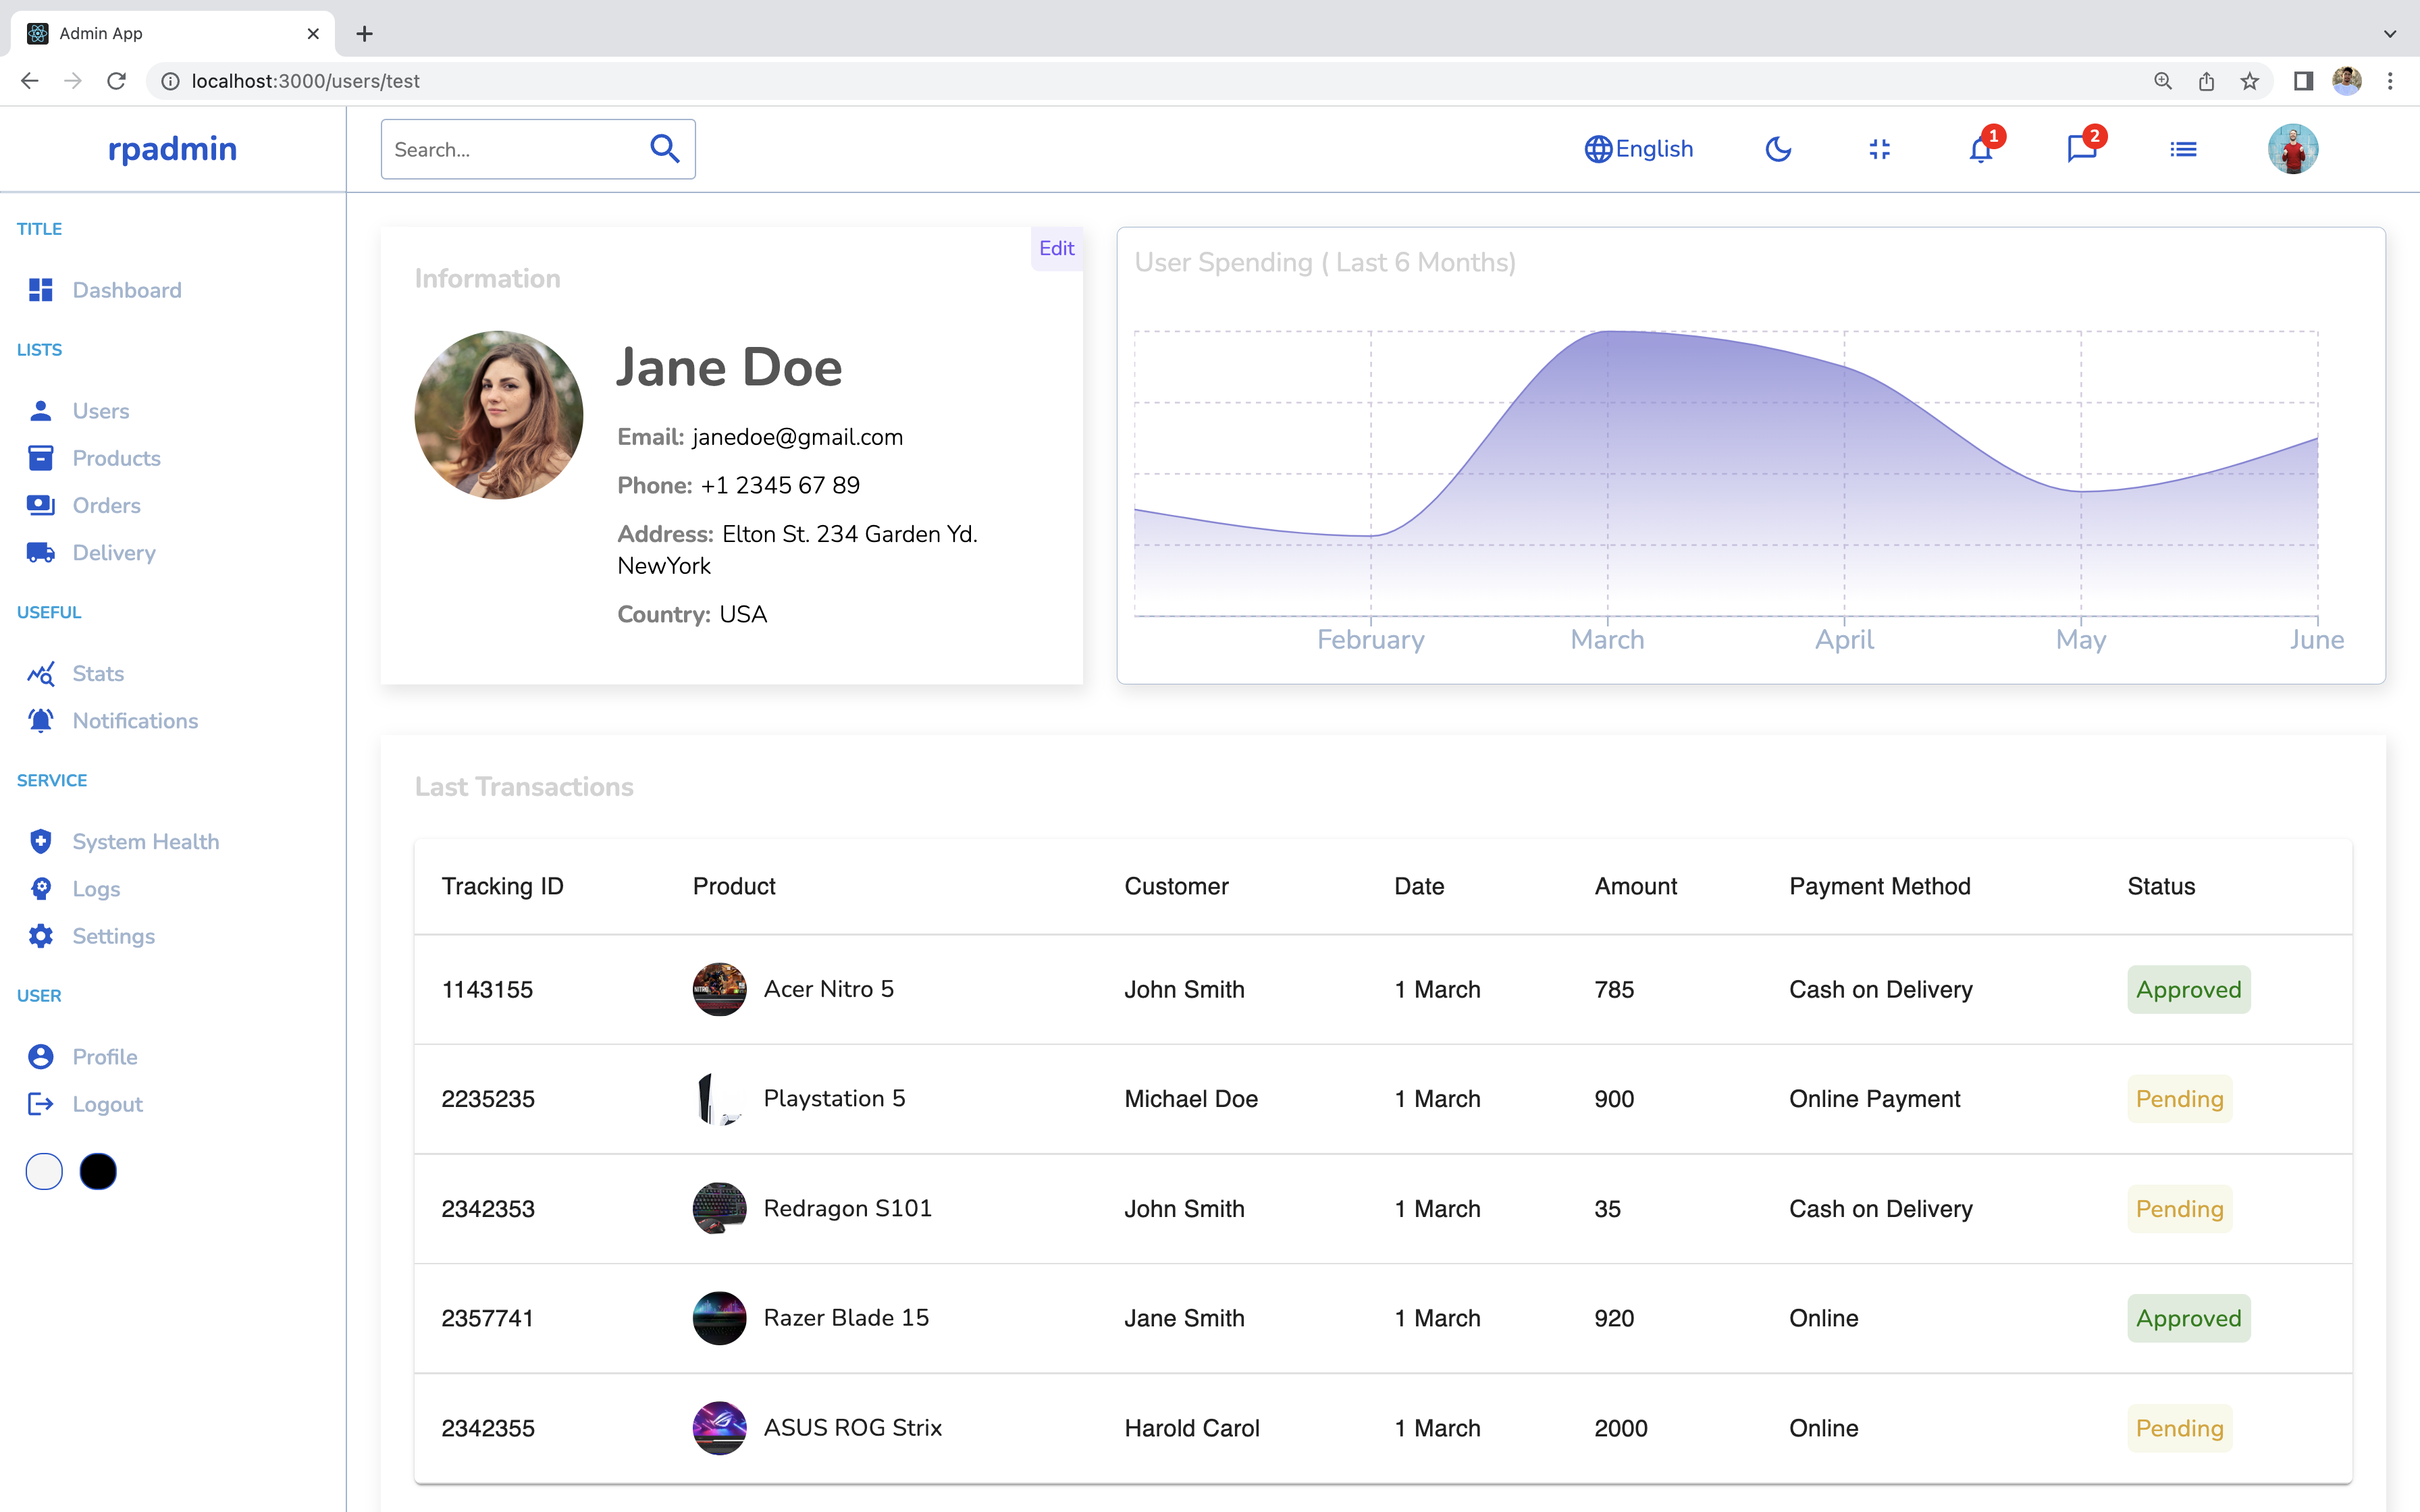Open the list menu icon in the header

[2183, 149]
